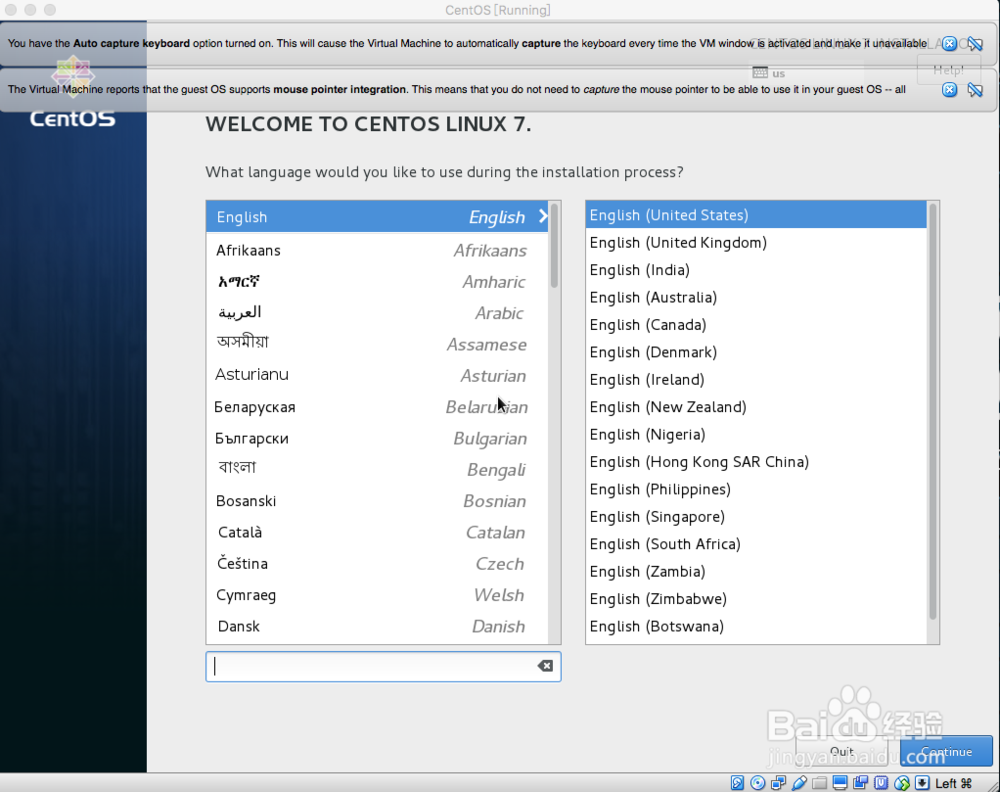
Task: Select Bosanski in the language list
Action: click(377, 501)
